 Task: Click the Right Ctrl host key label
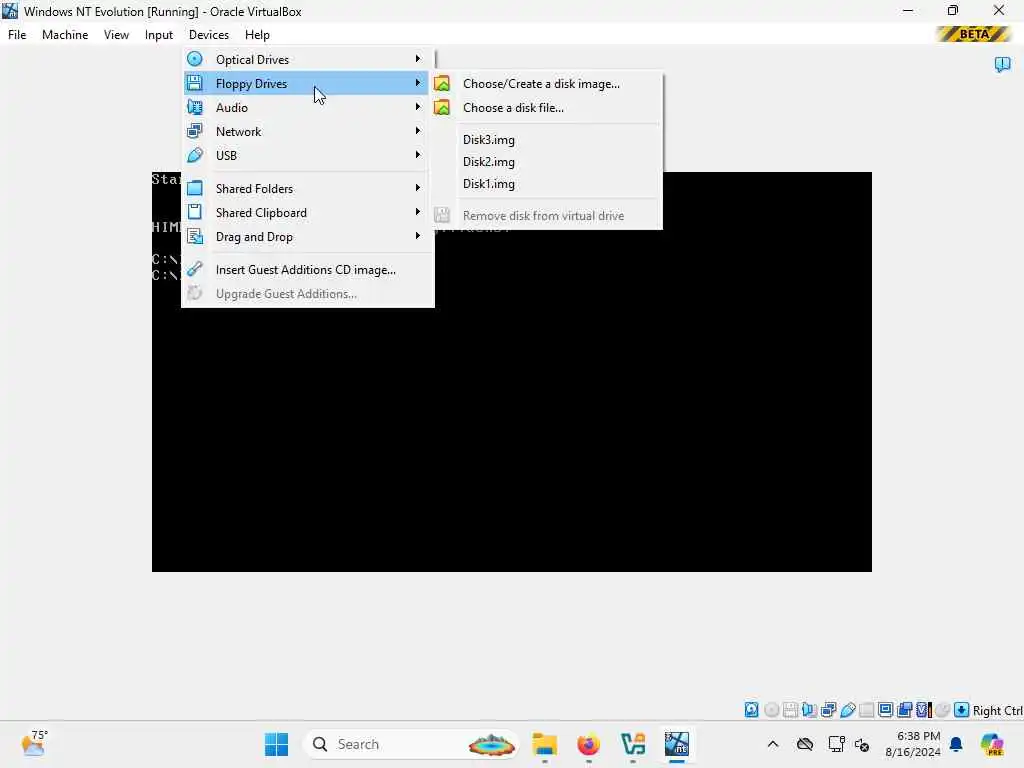tap(997, 711)
